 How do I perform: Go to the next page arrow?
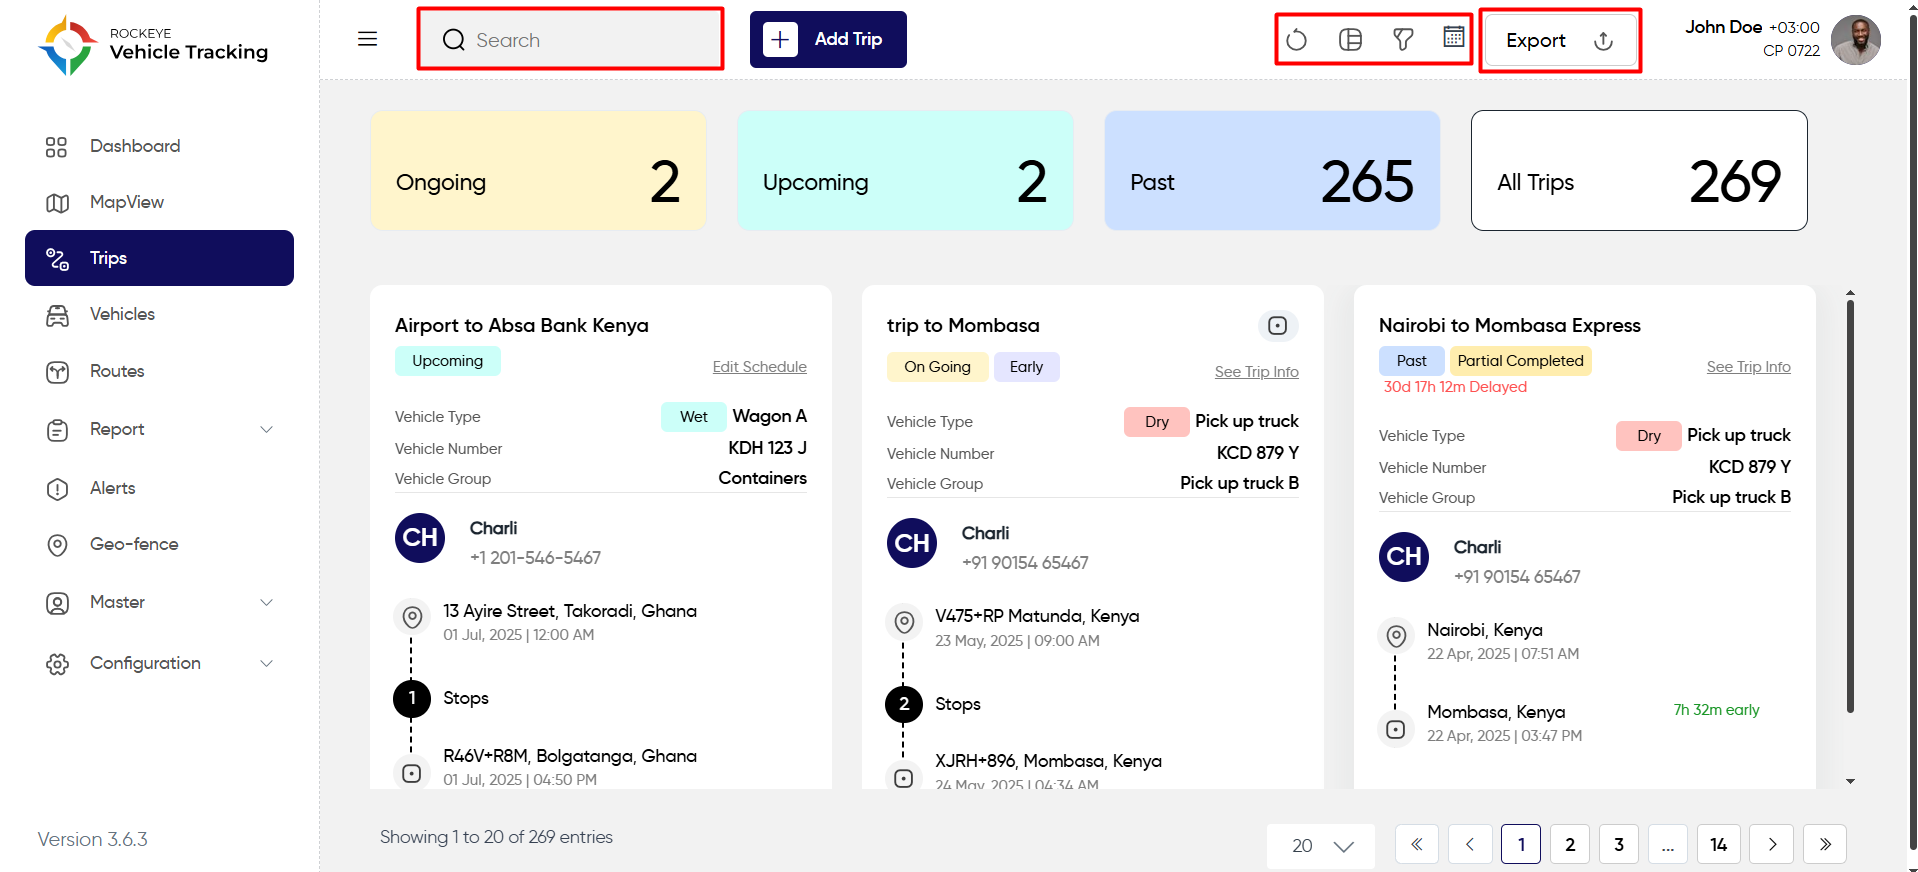[1772, 845]
